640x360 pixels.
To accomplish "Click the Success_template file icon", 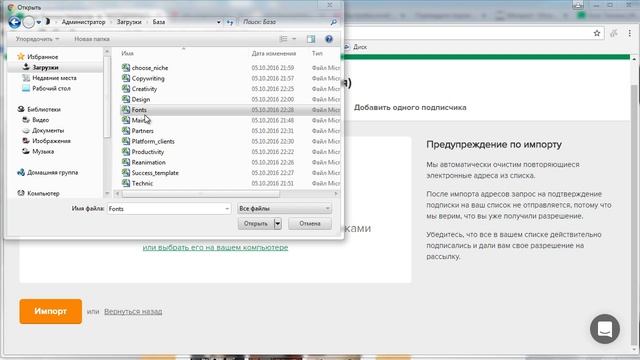I will [126, 173].
